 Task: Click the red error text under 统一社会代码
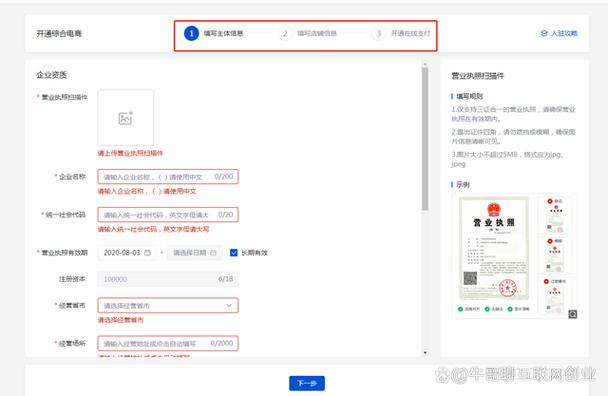point(154,229)
